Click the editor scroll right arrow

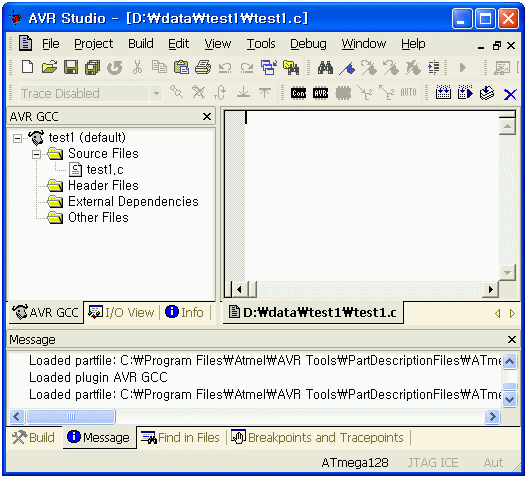pyautogui.click(x=490, y=289)
